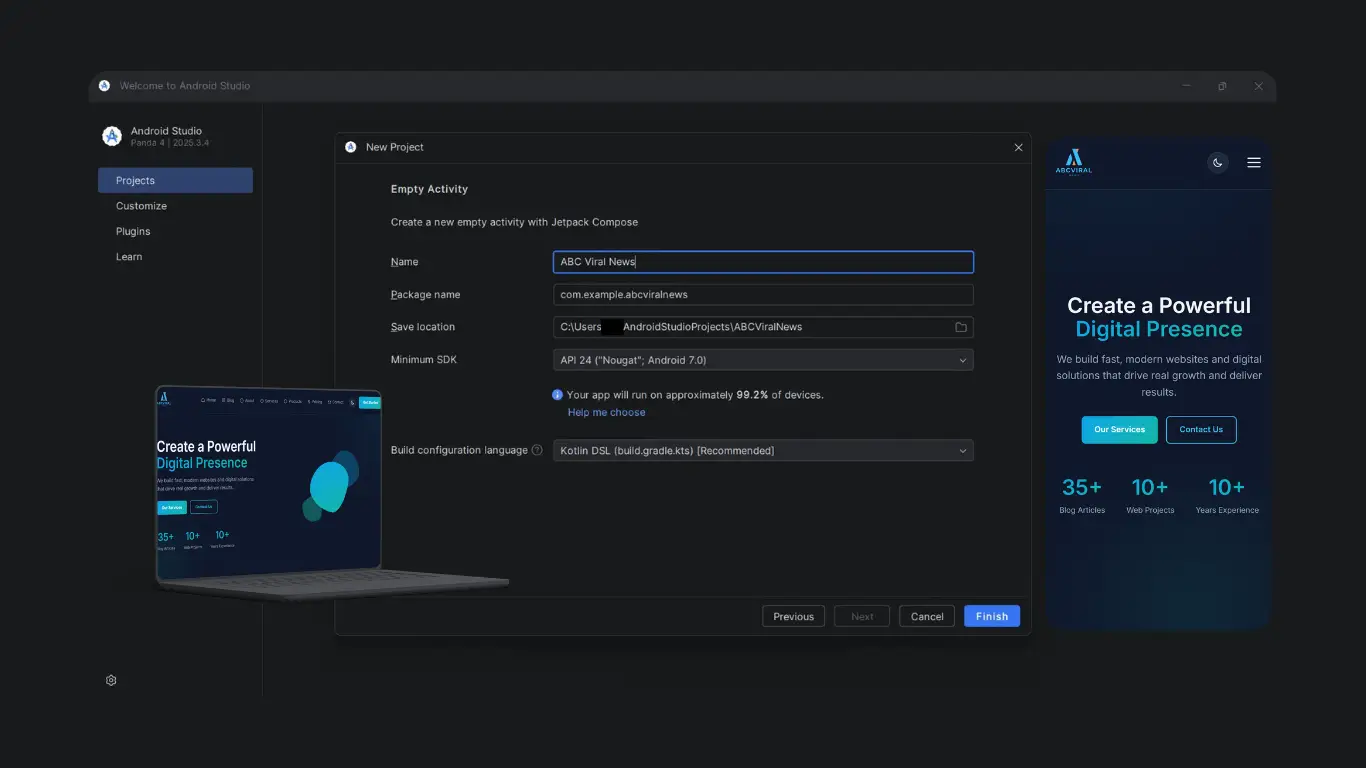Click the help icon beside Build configuration language
Viewport: 1366px width, 768px height.
(537, 450)
